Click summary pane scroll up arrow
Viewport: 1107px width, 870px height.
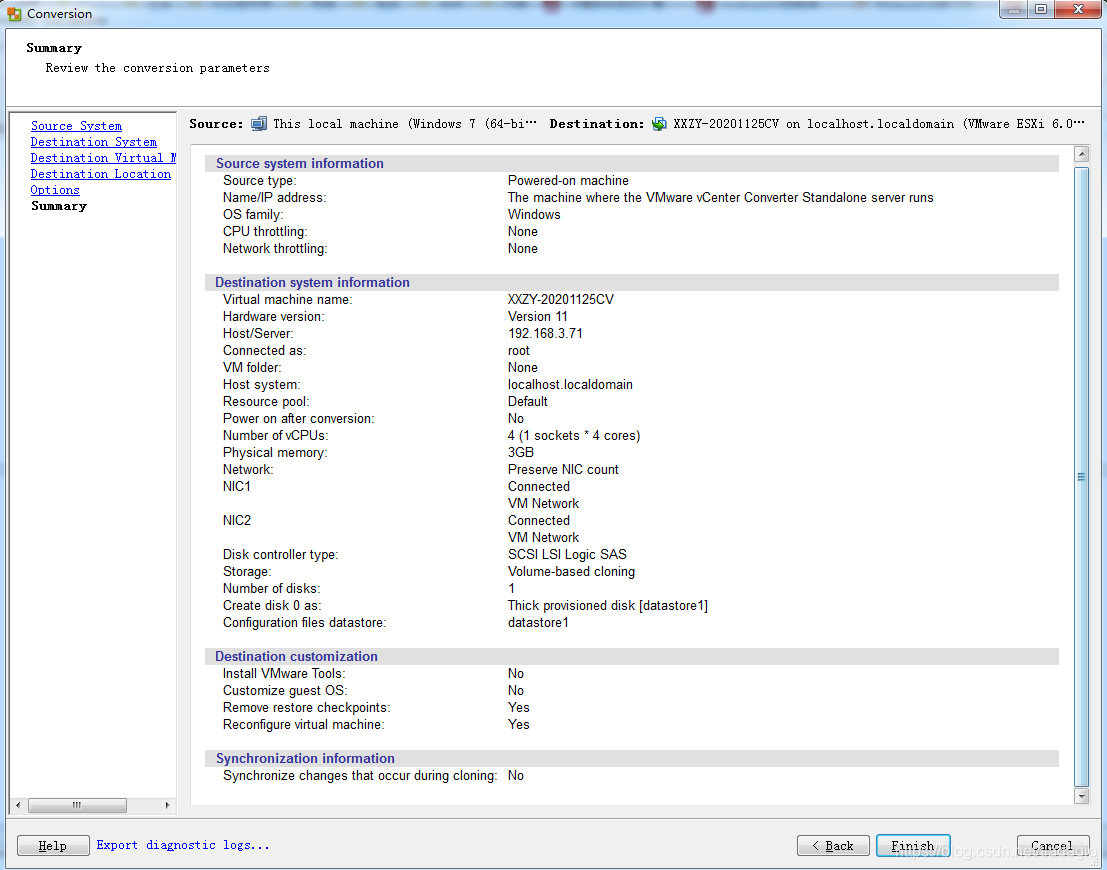[x=1081, y=154]
